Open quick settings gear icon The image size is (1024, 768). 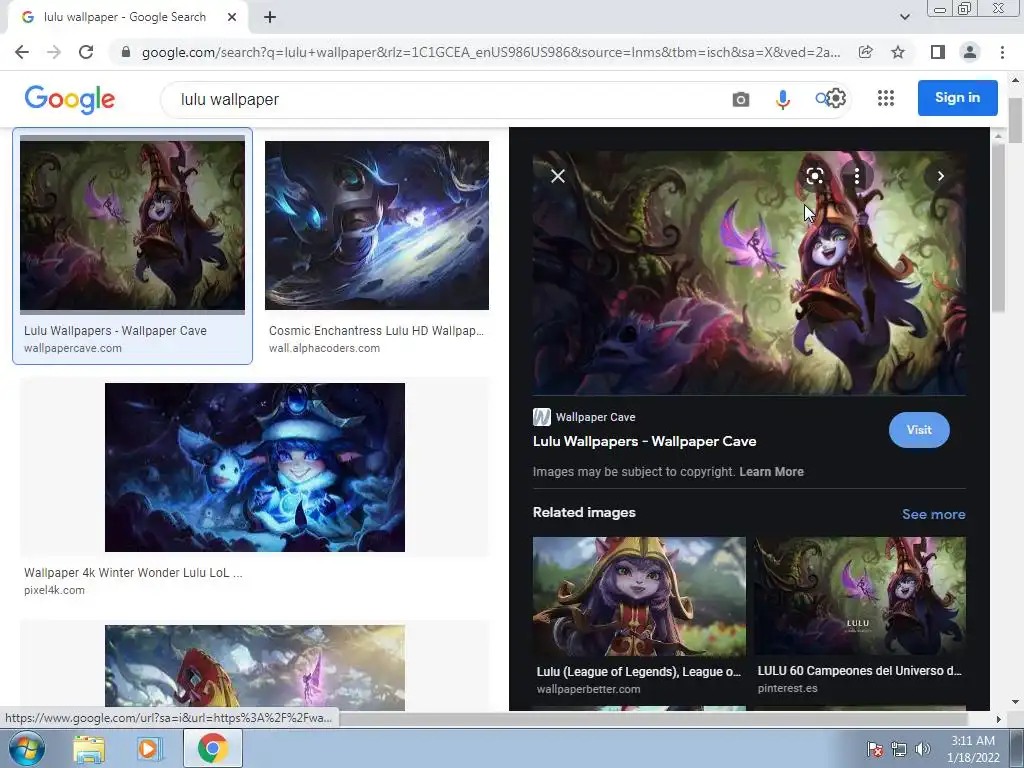pos(836,98)
